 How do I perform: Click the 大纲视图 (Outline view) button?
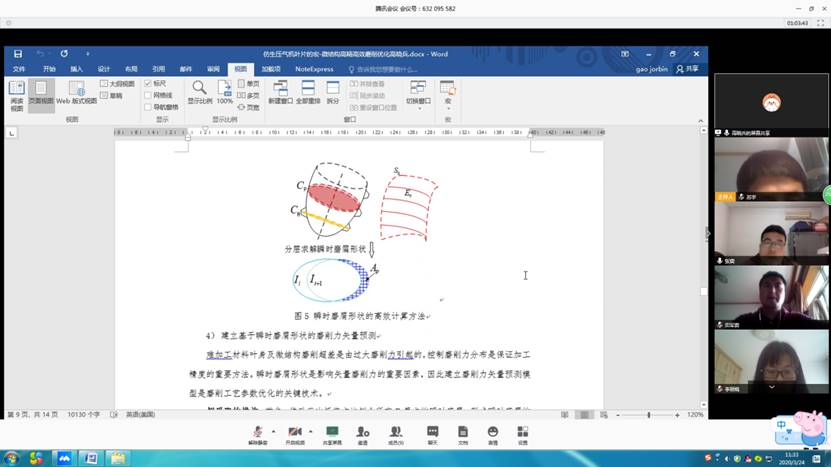coord(115,83)
